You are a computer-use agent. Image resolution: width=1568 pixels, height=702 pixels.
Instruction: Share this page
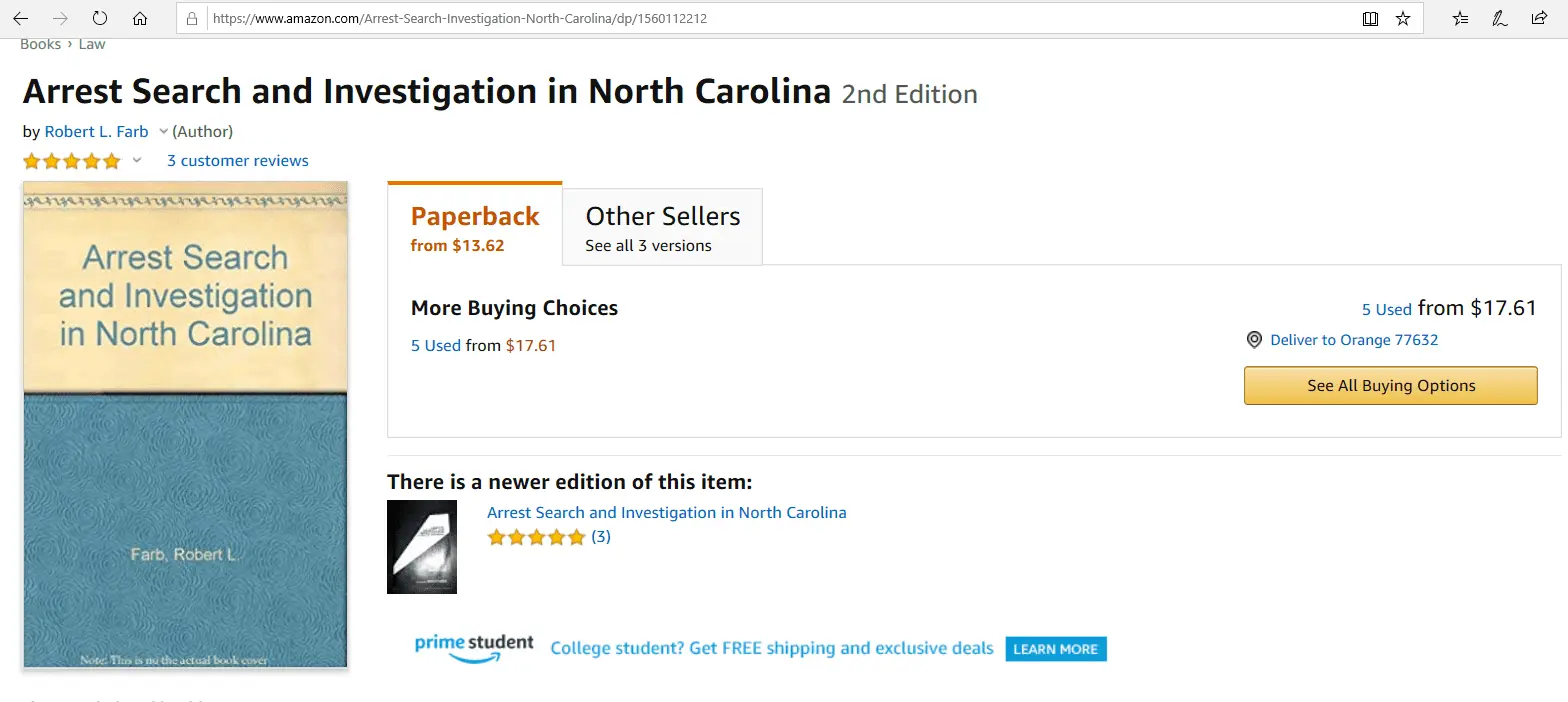click(x=1539, y=18)
